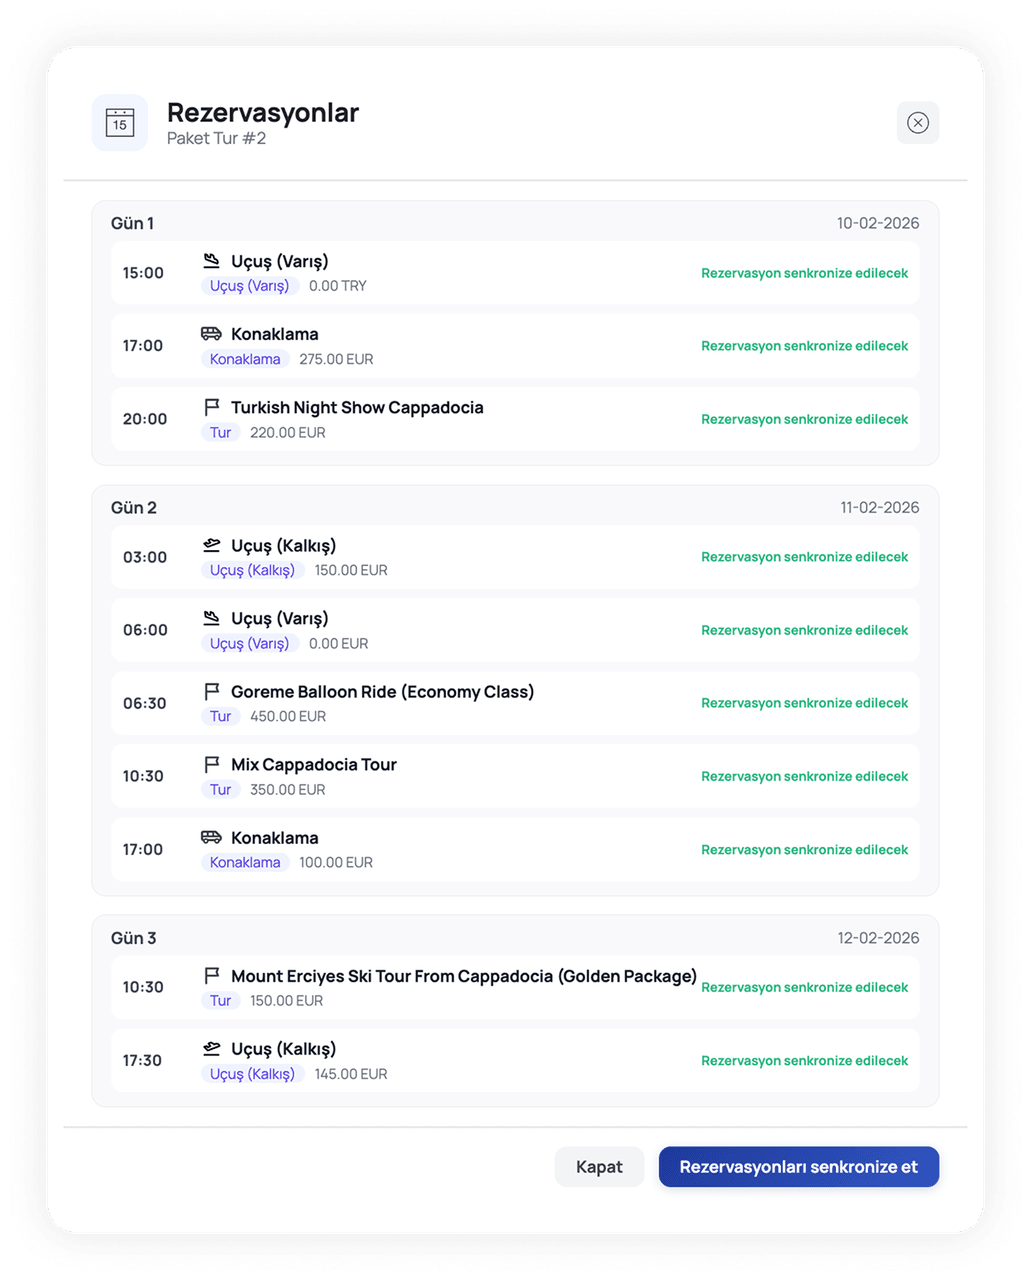Click the Konaklama tag priced 100.00 EUR
This screenshot has height=1280, width=1031.
[x=245, y=862]
